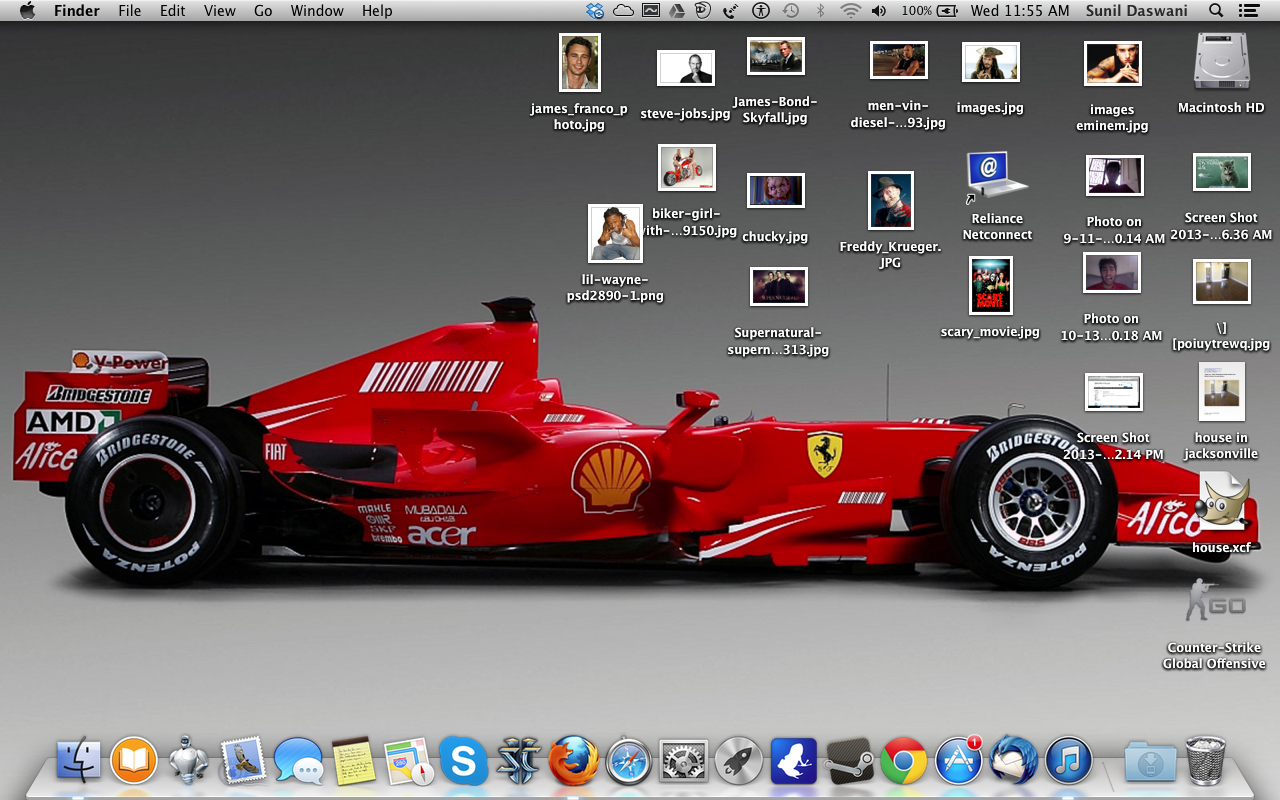Open the volume control in menu bar
The width and height of the screenshot is (1280, 800).
(879, 11)
